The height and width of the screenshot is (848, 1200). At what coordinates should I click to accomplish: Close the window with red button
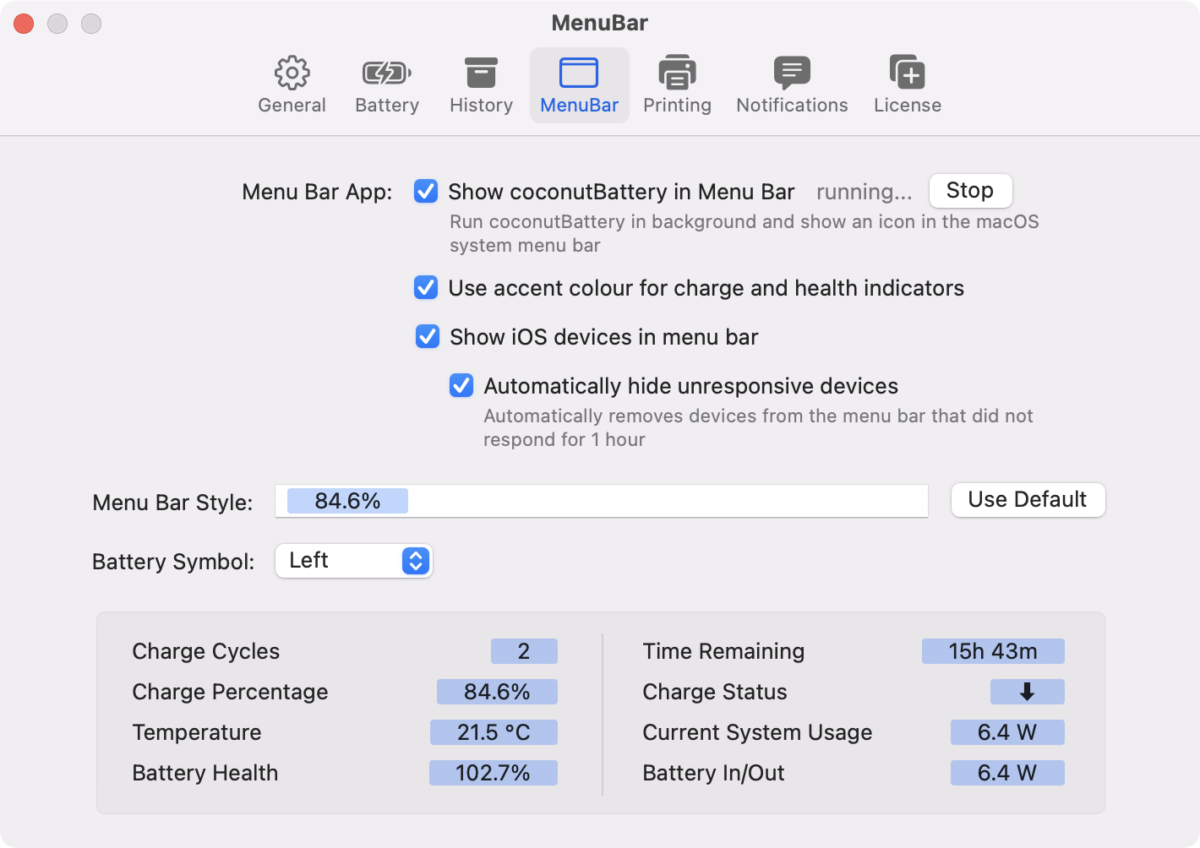click(x=24, y=23)
